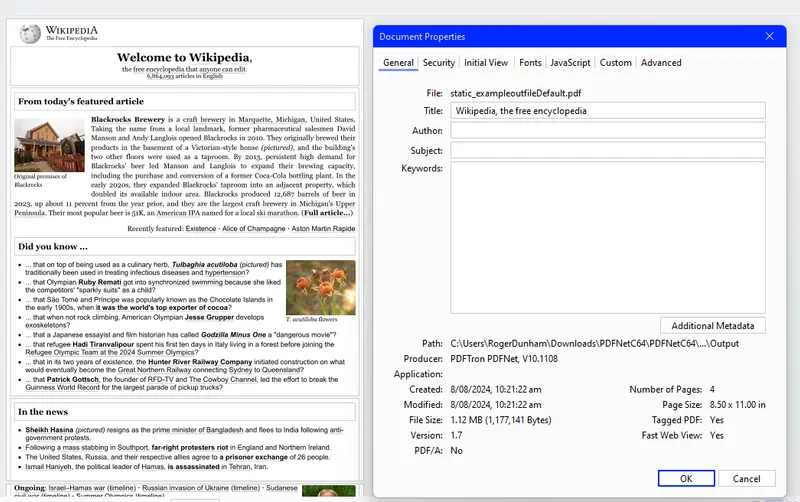
Task: Close Document Properties with the X icon
Action: (x=769, y=36)
